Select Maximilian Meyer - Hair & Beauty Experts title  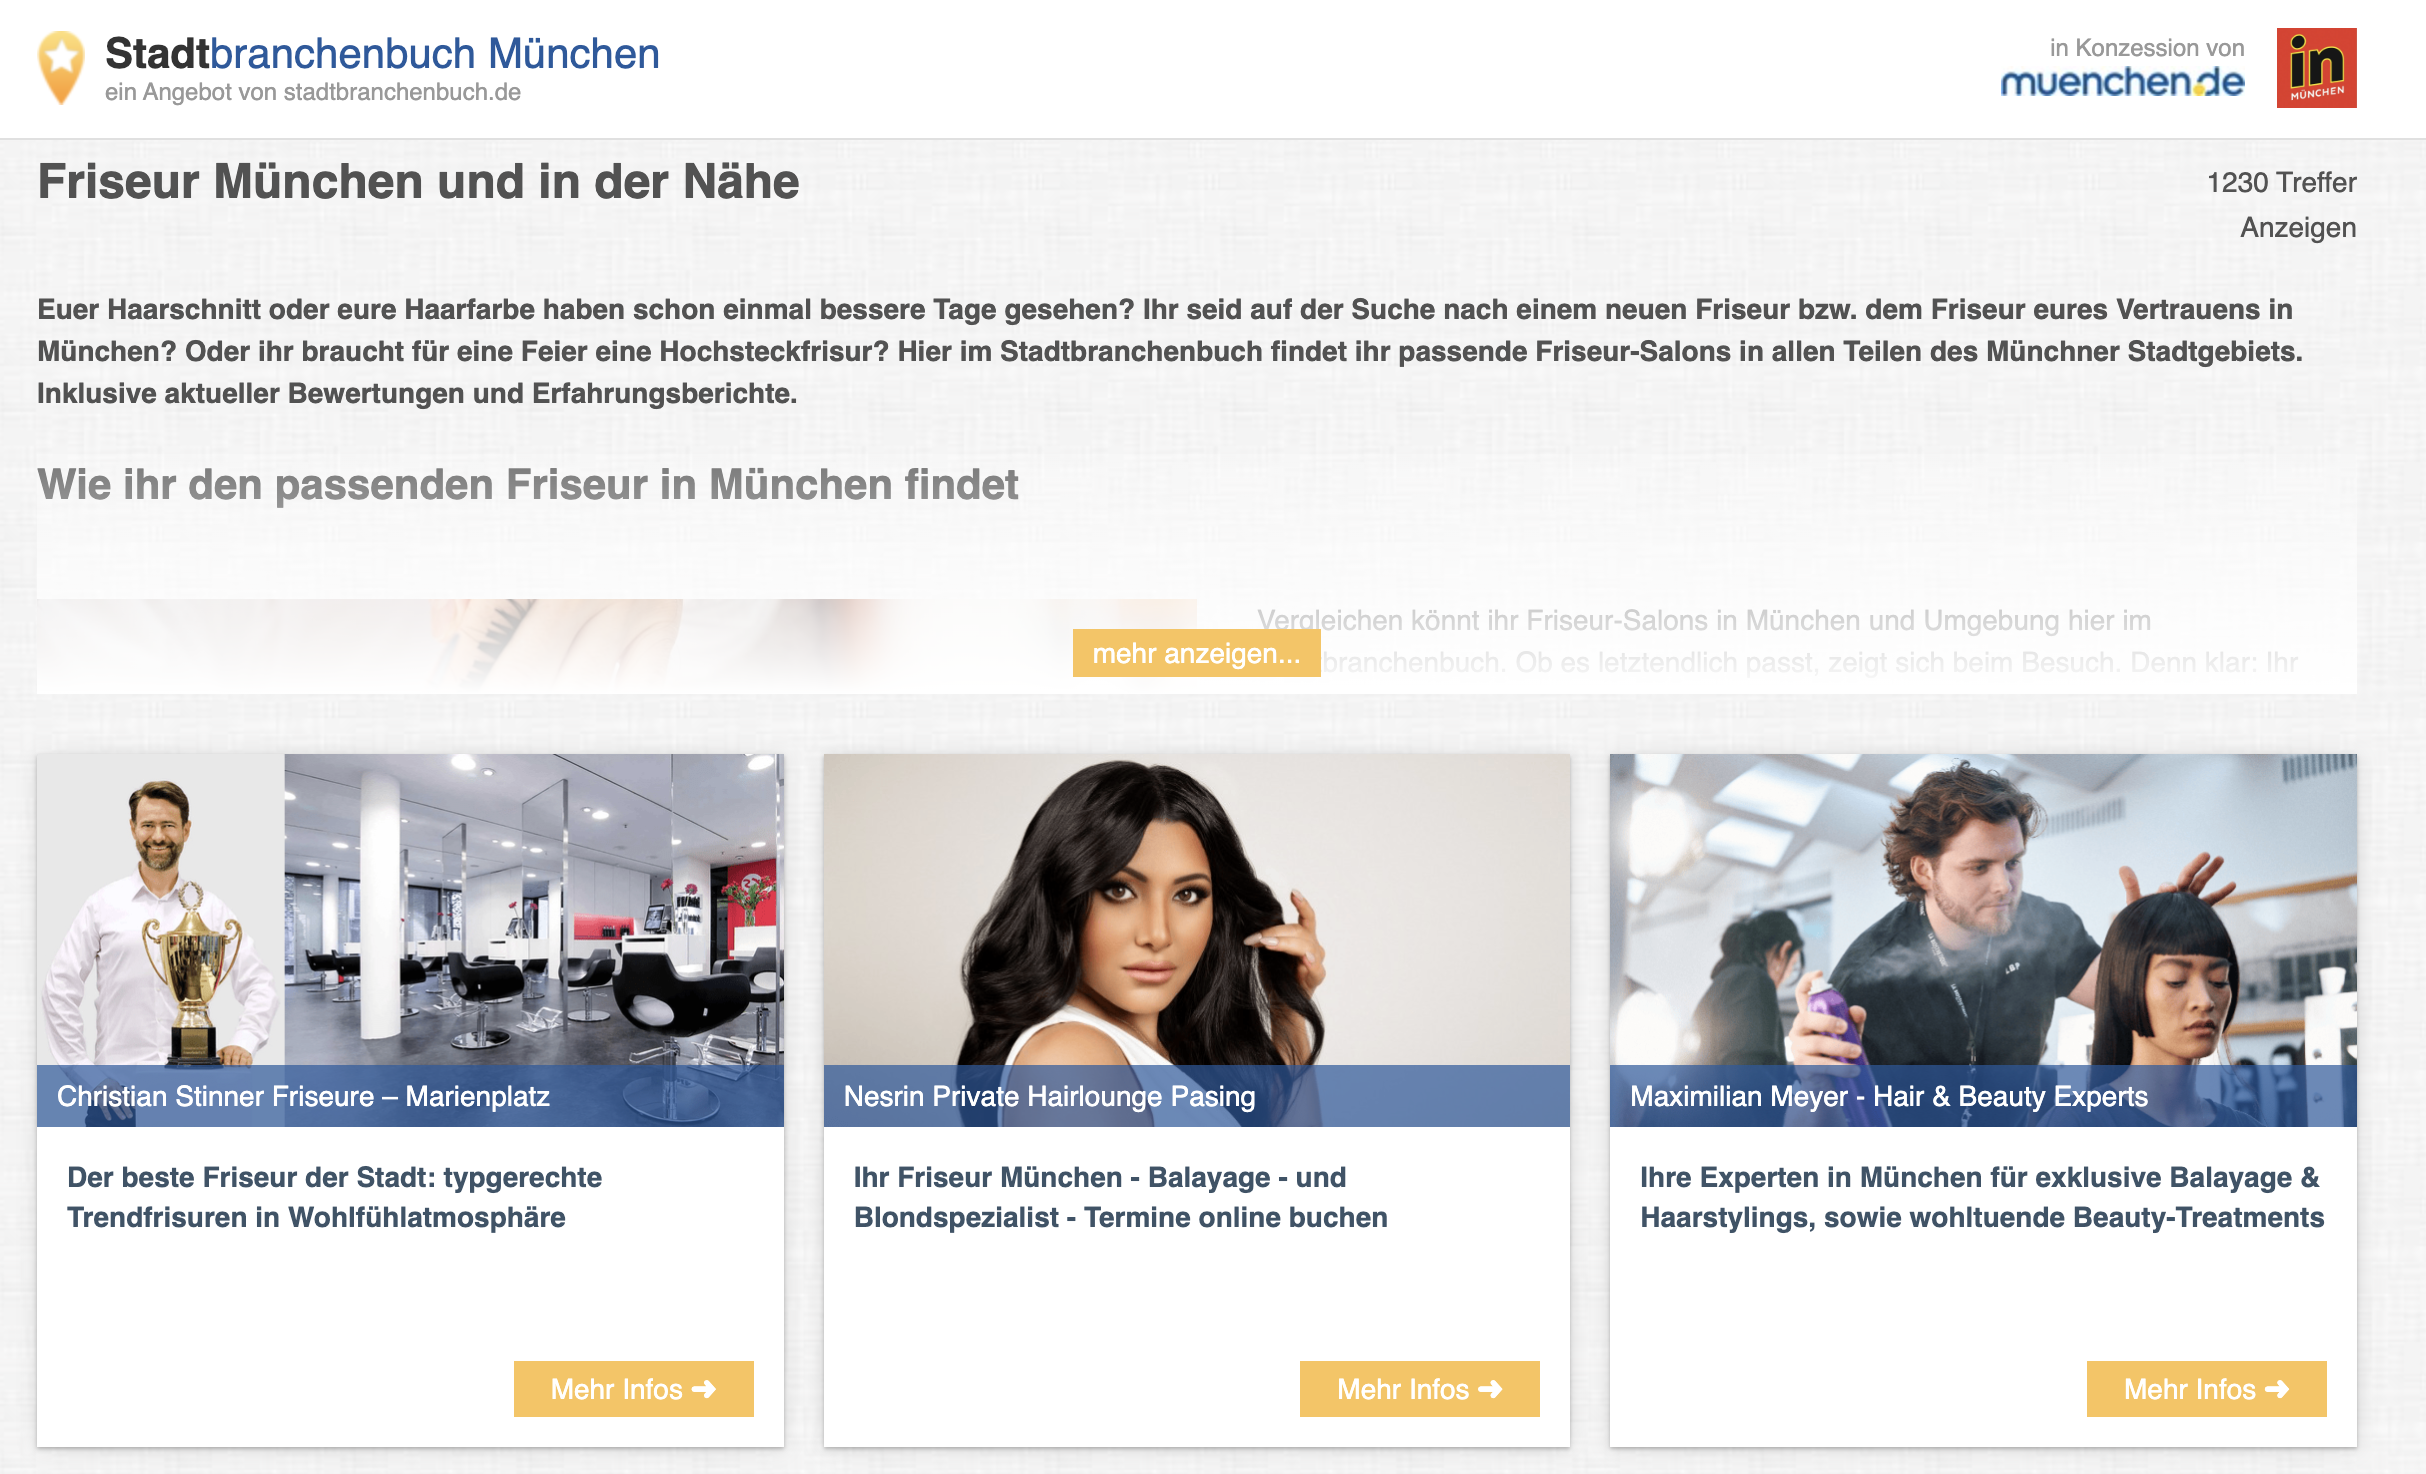pos(1888,1096)
